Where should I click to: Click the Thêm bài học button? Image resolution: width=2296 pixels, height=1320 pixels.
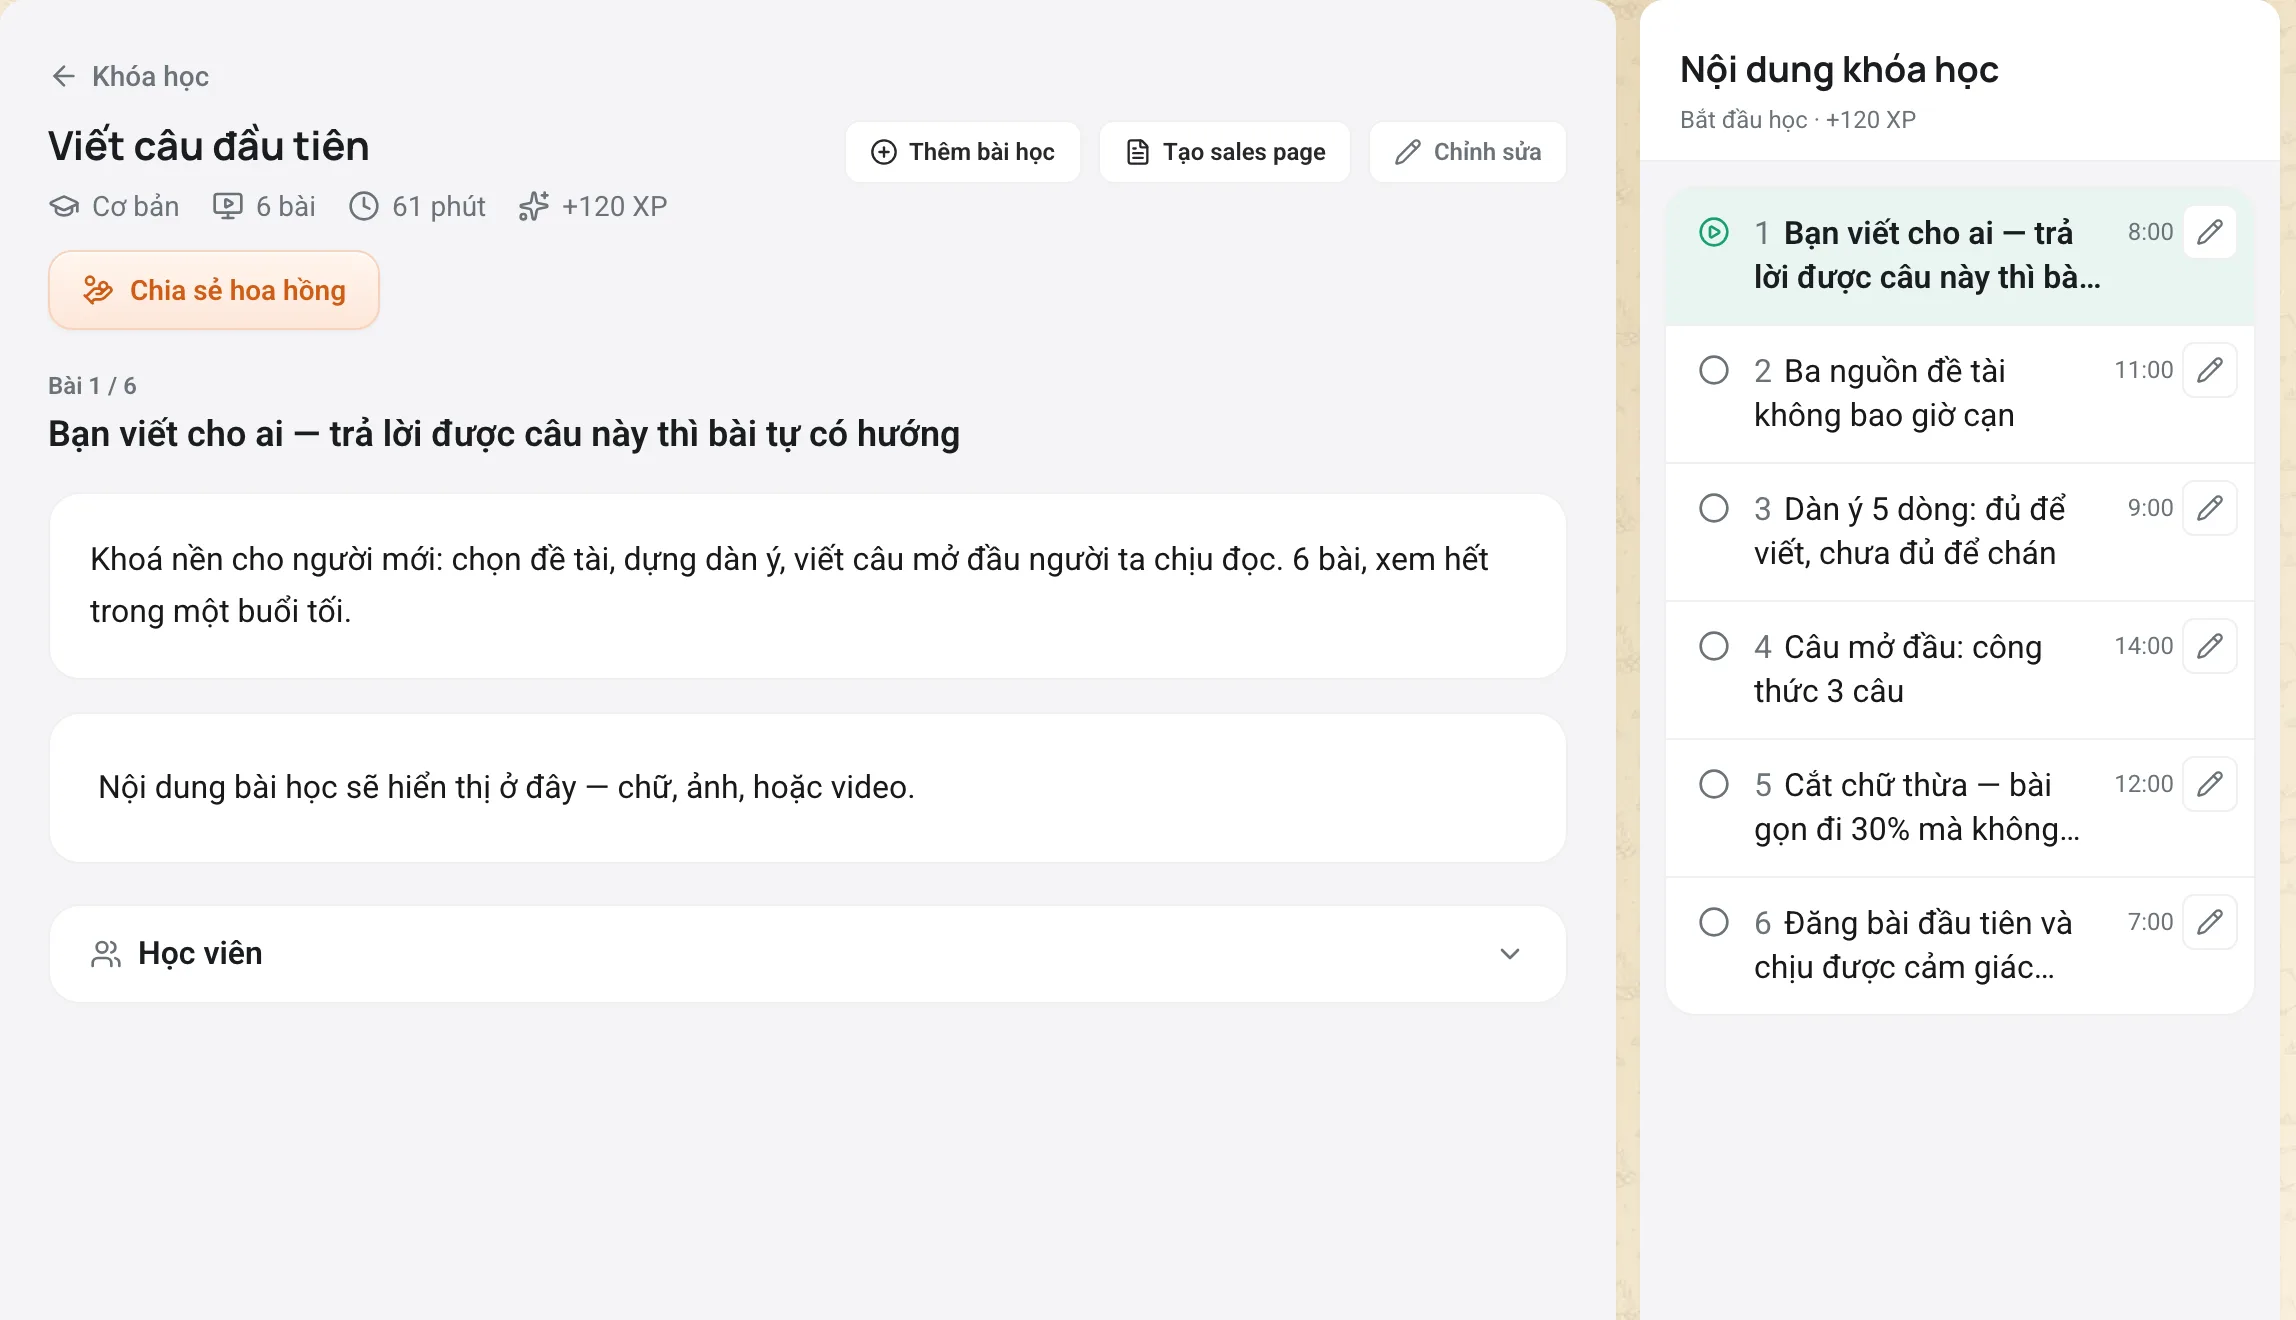(x=962, y=152)
